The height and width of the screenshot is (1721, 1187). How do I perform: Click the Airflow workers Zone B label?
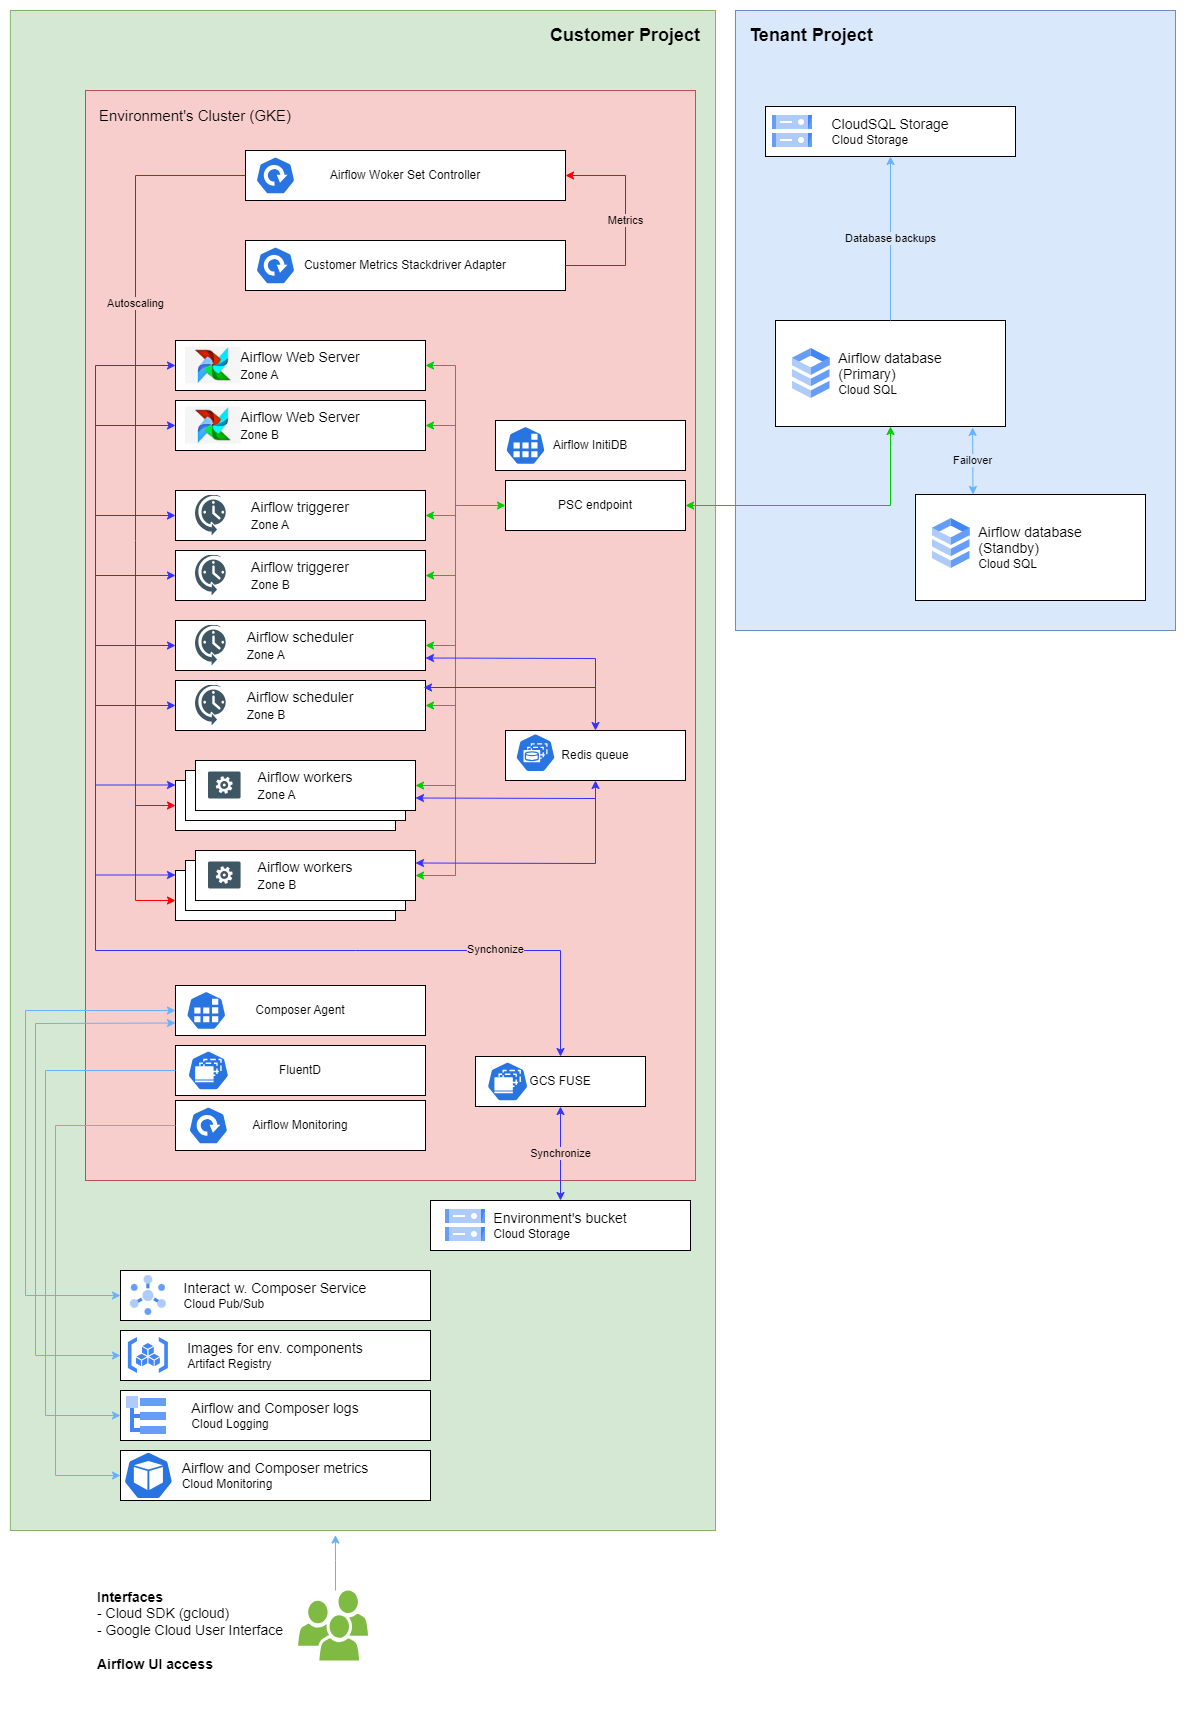pyautogui.click(x=305, y=875)
